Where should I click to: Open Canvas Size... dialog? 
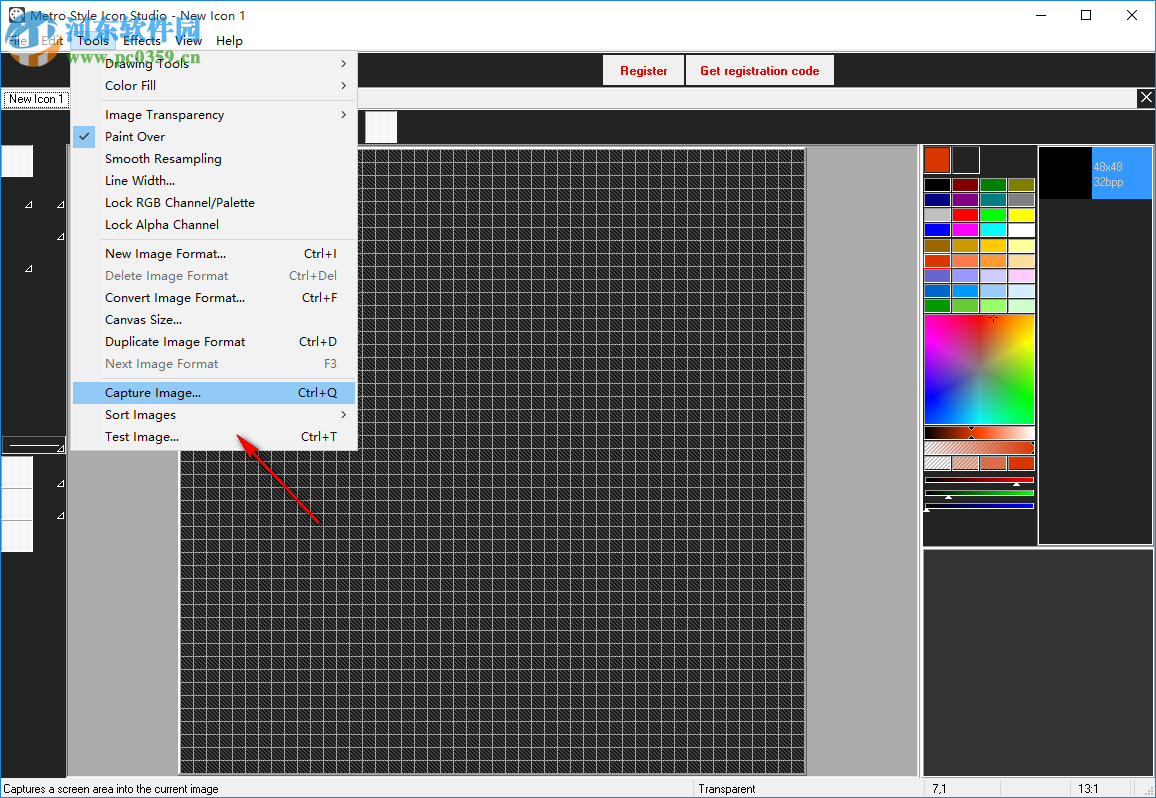pyautogui.click(x=214, y=320)
